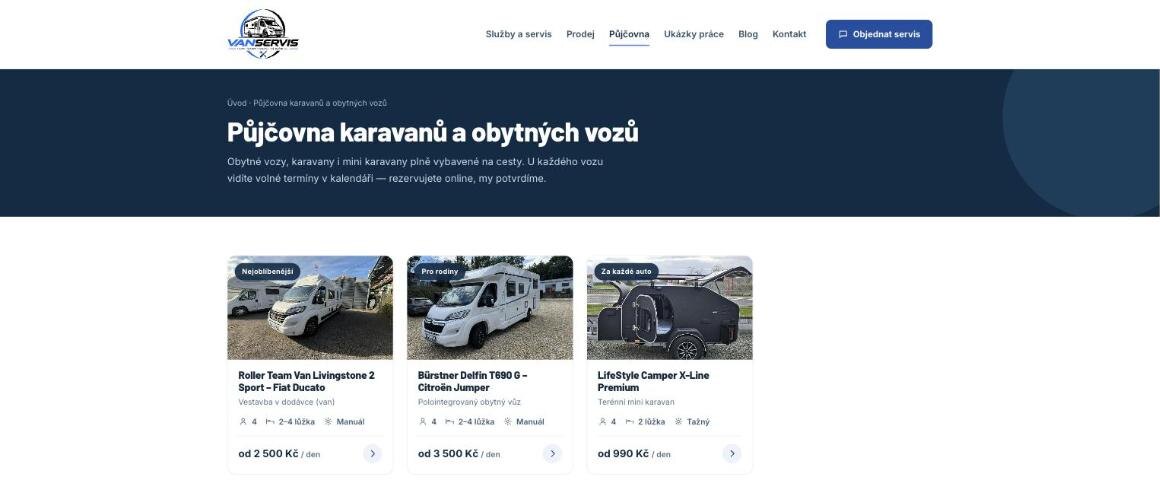This screenshot has width=1160, height=500.
Task: Click the page heading Půjčovna karavanů a obytných vozů
Action: tap(433, 132)
